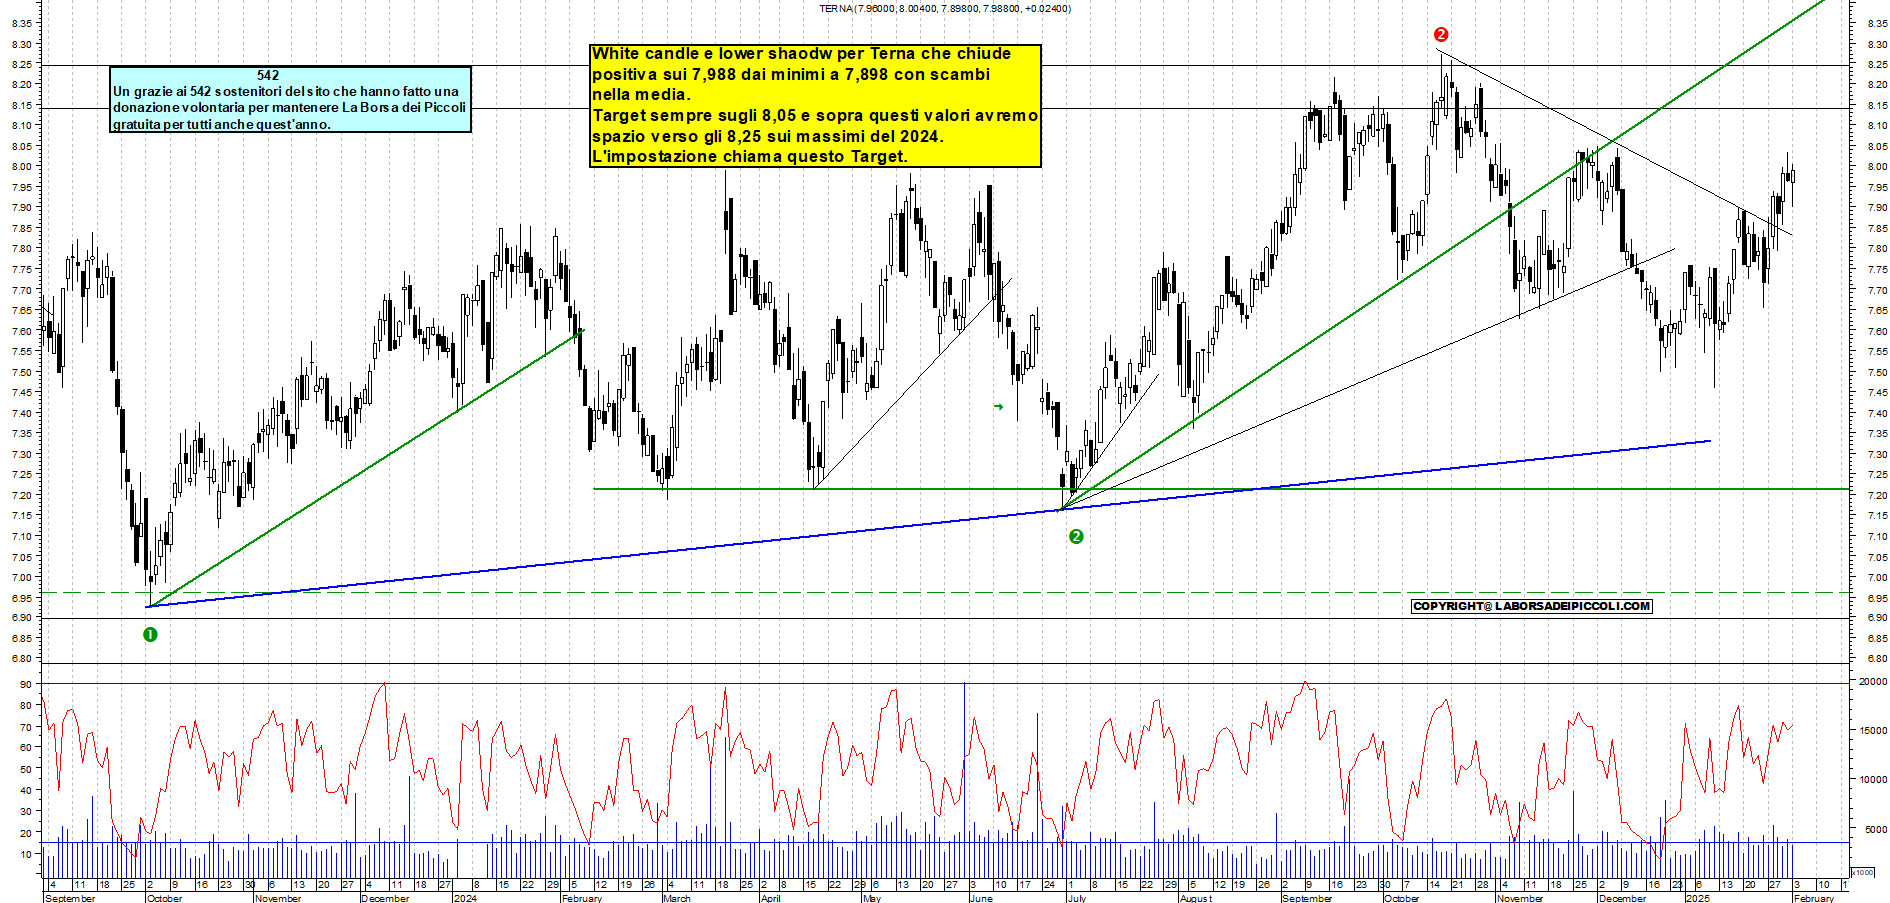Screen dimensions: 1890x903
Task: Click the '50' oscillator scale label
Action: pos(26,769)
